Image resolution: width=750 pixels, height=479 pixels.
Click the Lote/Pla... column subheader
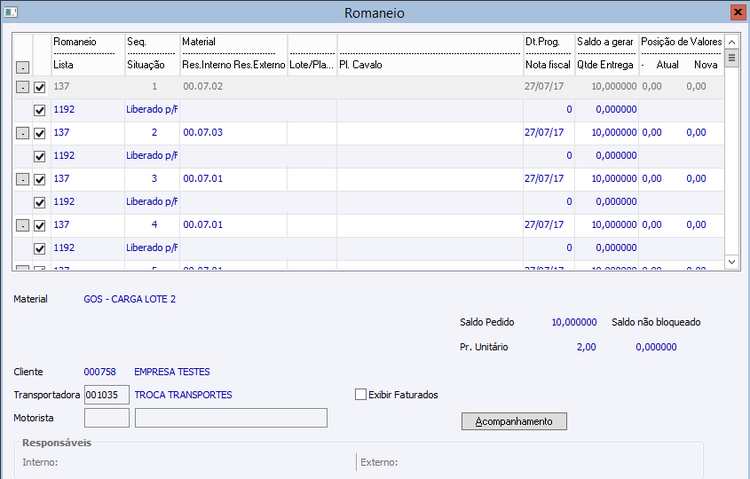coord(311,65)
